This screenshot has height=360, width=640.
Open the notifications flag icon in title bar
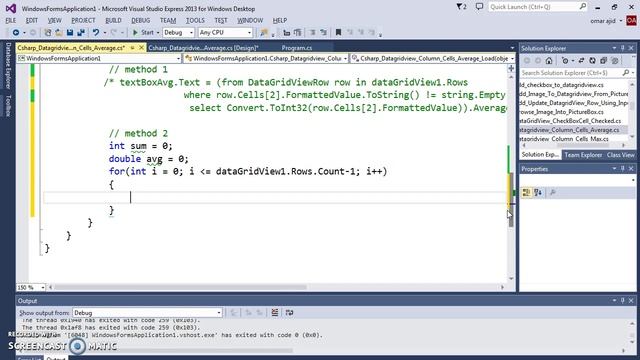pyautogui.click(x=461, y=7)
